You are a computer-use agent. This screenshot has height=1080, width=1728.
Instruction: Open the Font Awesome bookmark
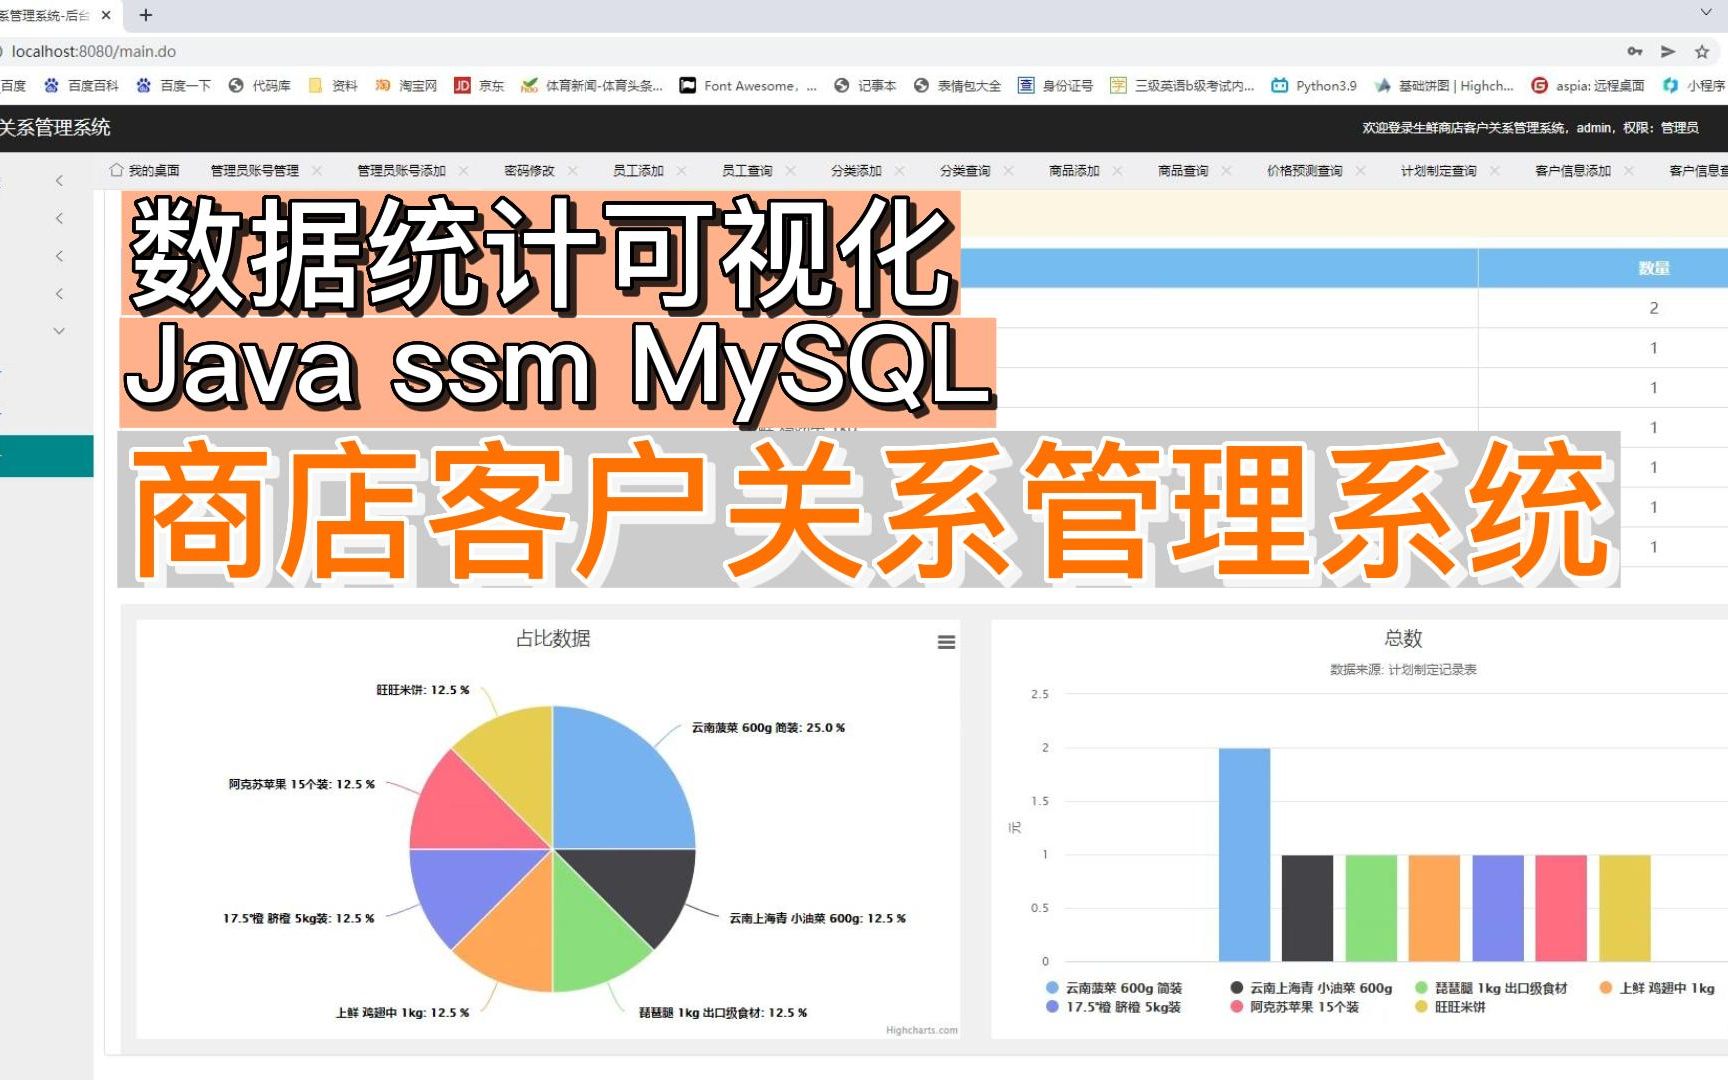748,86
